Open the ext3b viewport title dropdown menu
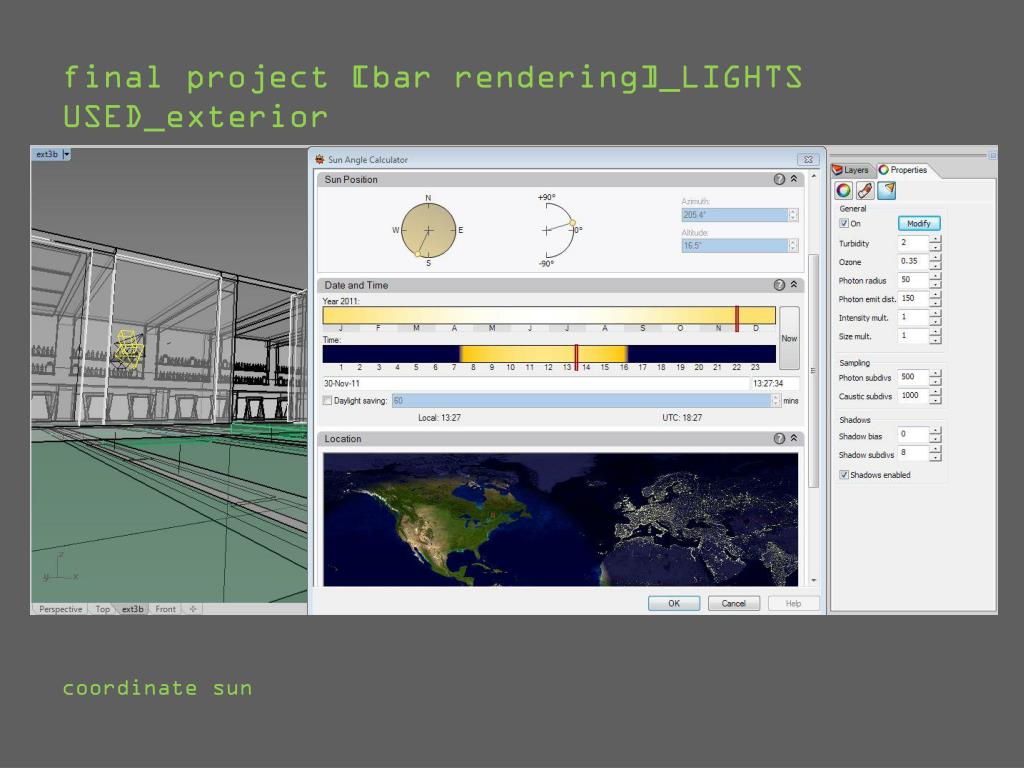The image size is (1024, 768). click(66, 155)
